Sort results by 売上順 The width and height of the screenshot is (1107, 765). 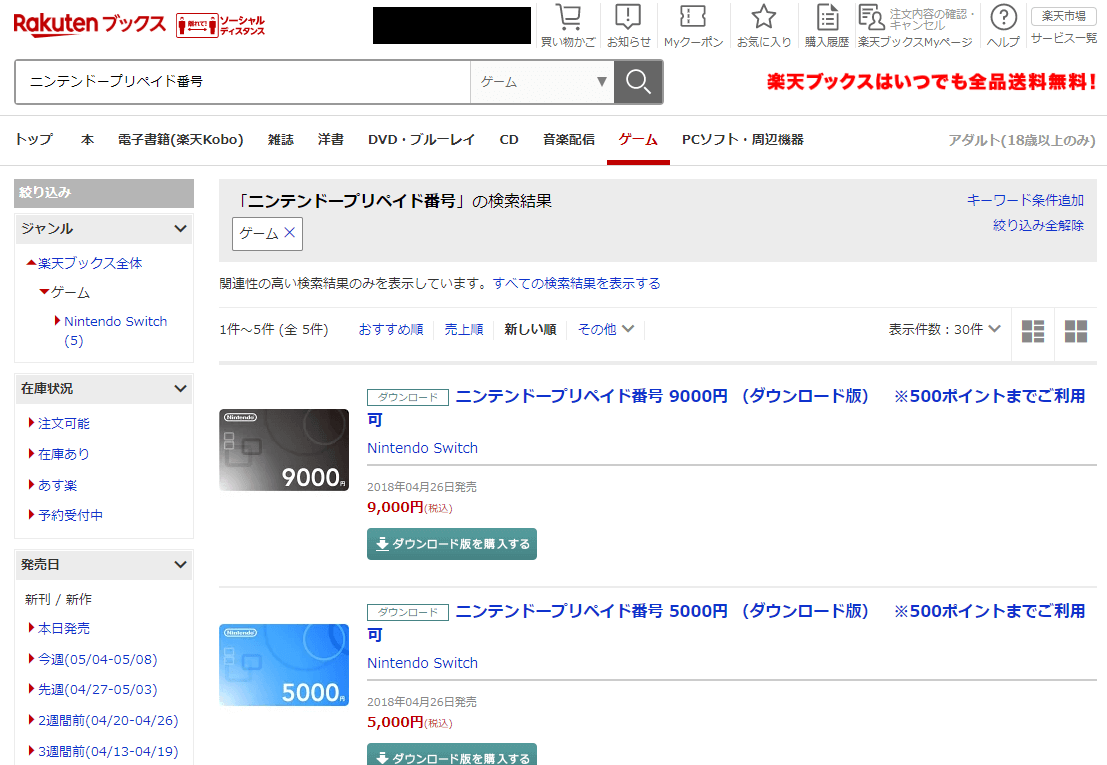tap(464, 330)
